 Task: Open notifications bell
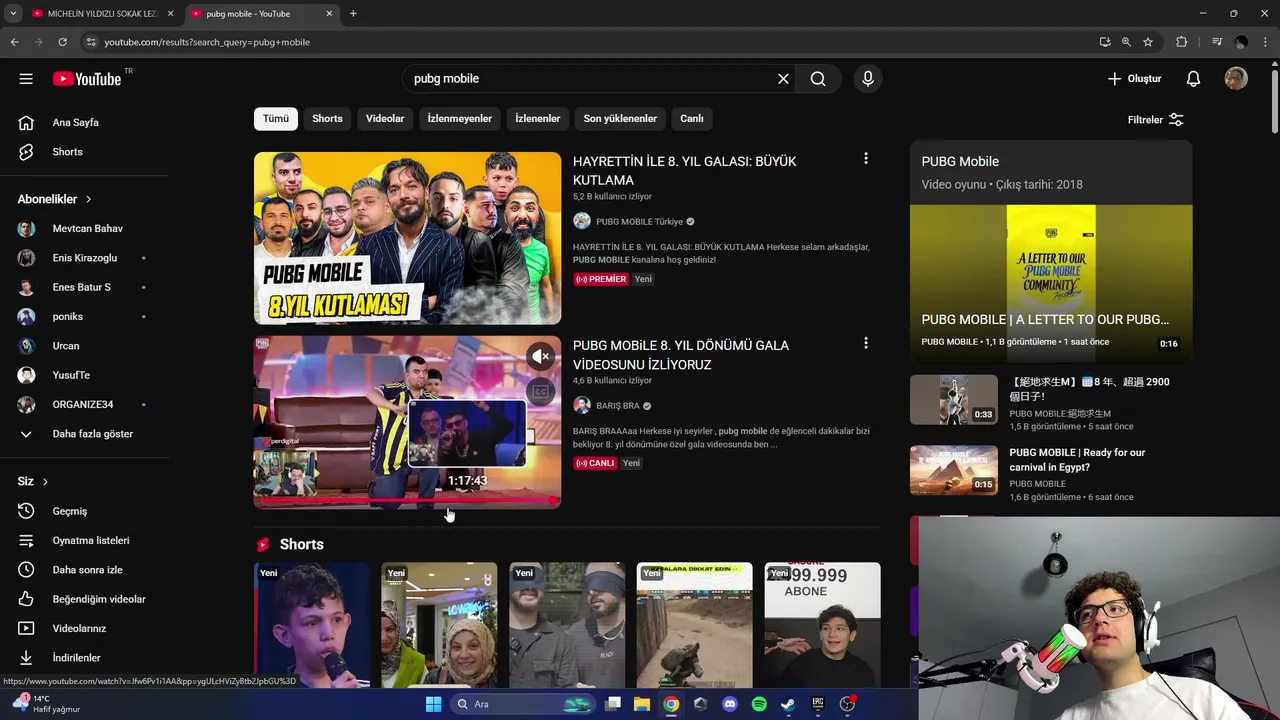pos(1193,79)
